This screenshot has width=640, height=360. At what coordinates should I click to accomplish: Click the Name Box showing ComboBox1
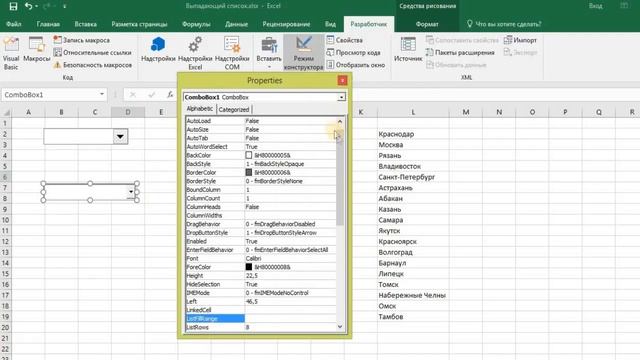(49, 95)
